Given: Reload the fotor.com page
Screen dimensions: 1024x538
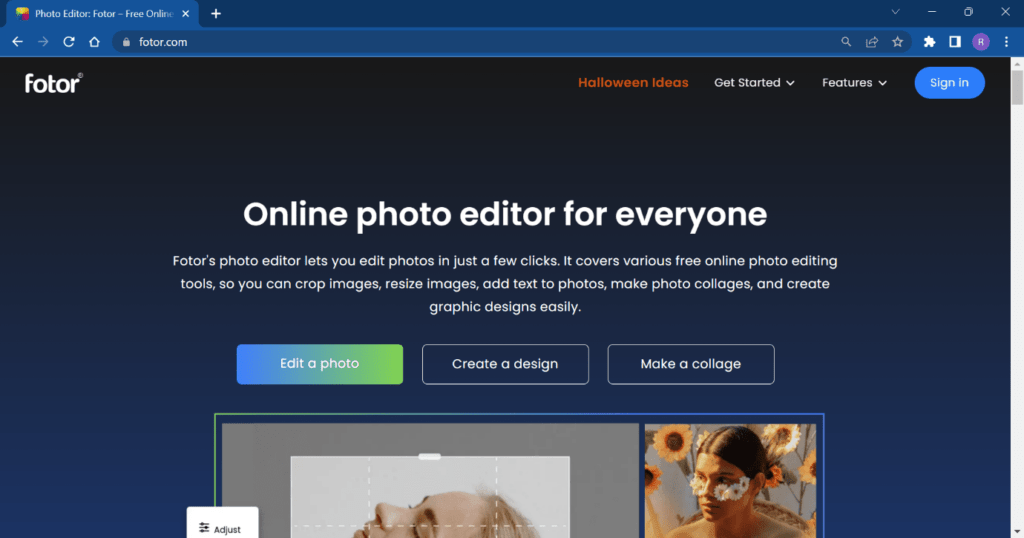Looking at the screenshot, I should click(69, 42).
